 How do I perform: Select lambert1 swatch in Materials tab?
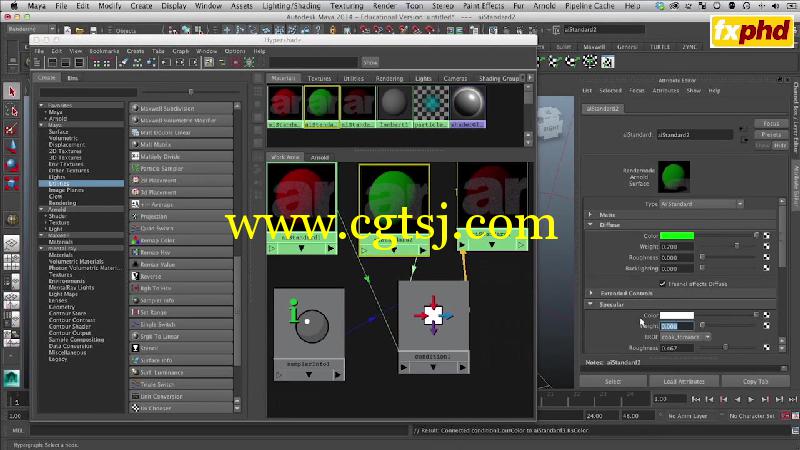coord(394,107)
